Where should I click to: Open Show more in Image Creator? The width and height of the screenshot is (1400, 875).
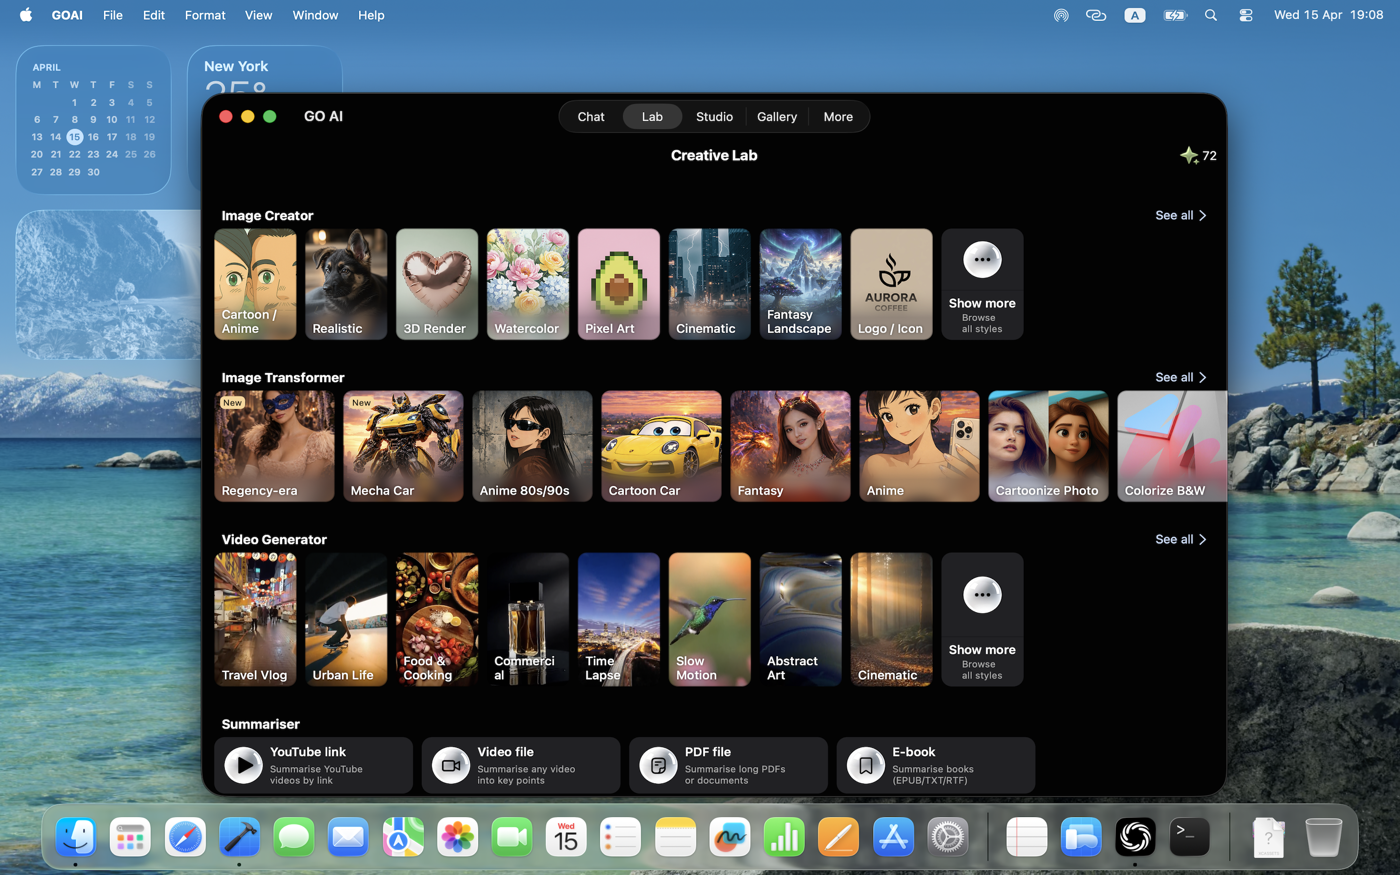point(982,284)
